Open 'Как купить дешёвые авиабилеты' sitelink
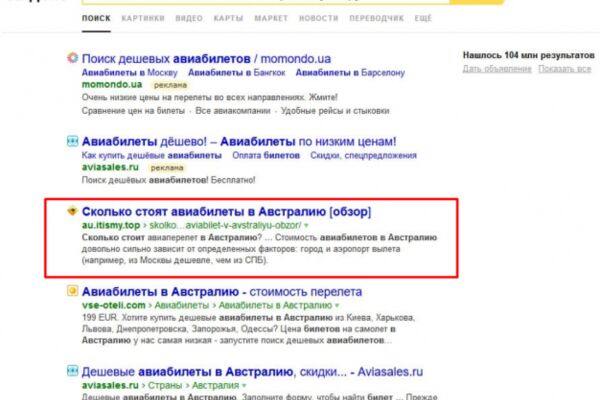 click(x=152, y=155)
